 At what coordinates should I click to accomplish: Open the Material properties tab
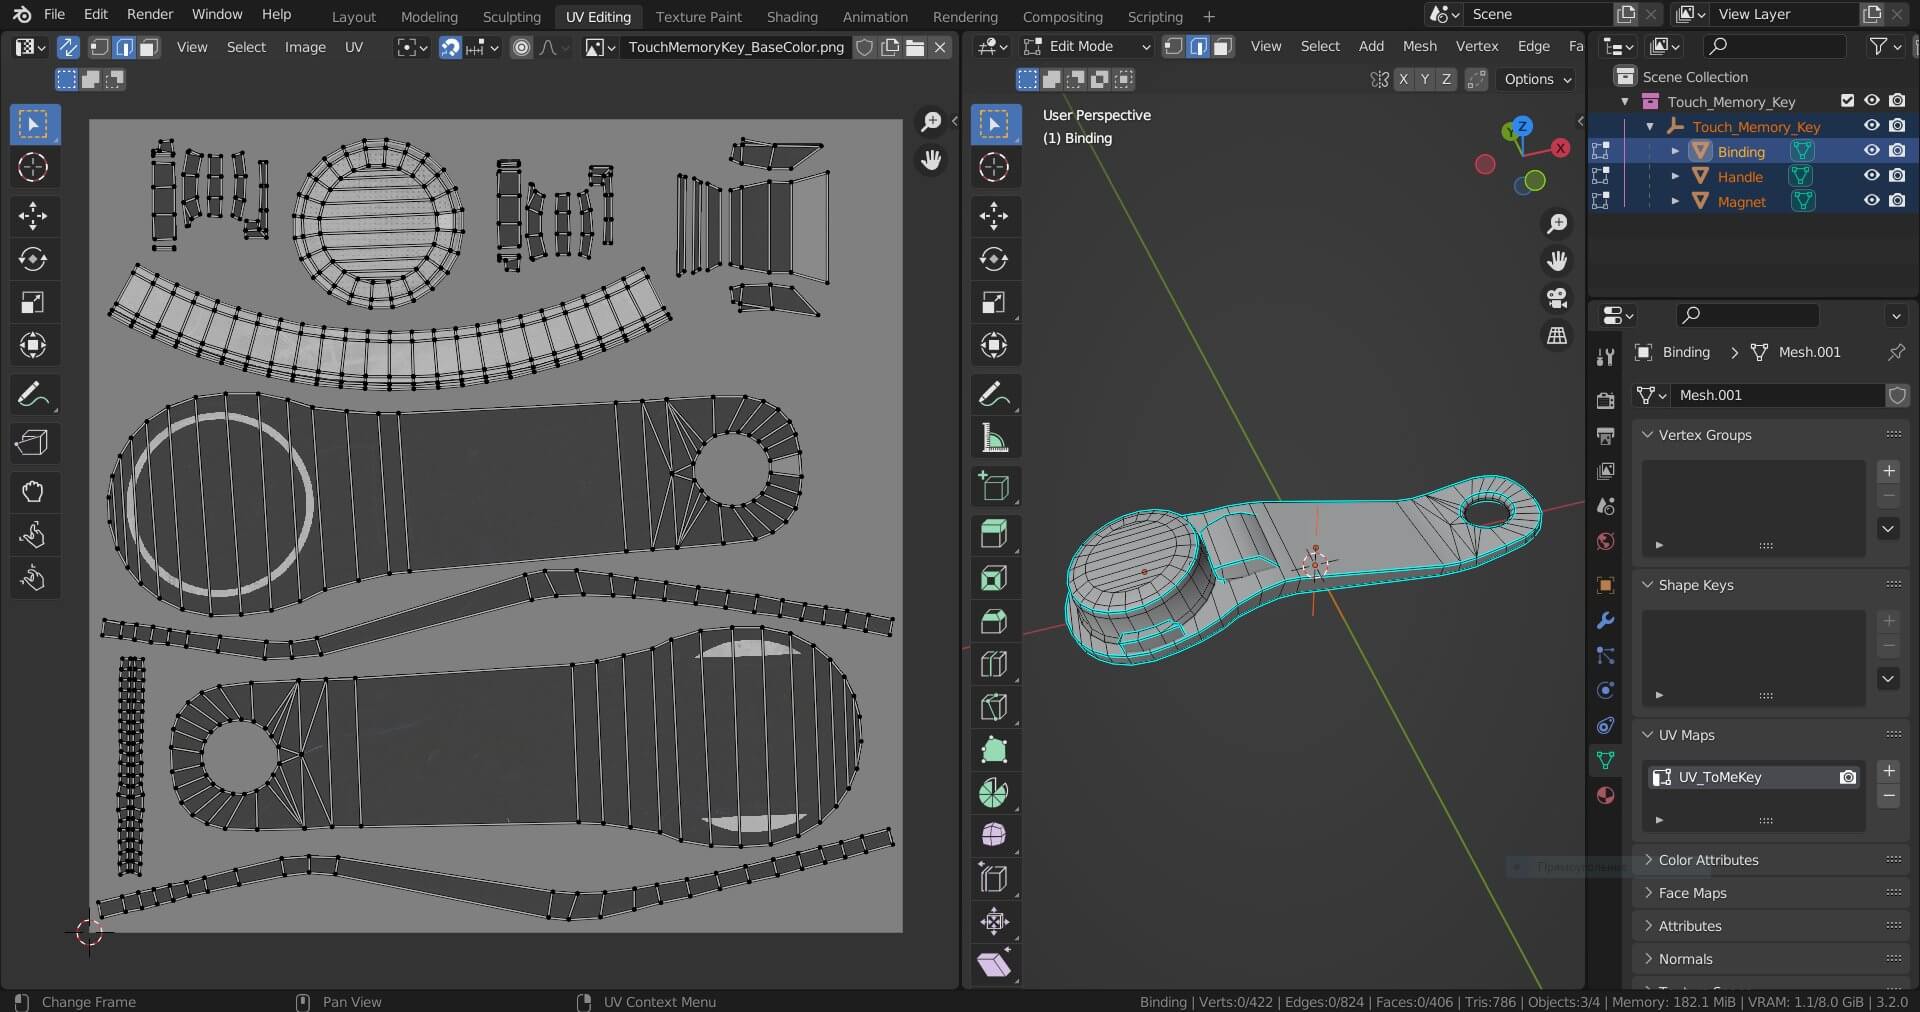[x=1606, y=795]
